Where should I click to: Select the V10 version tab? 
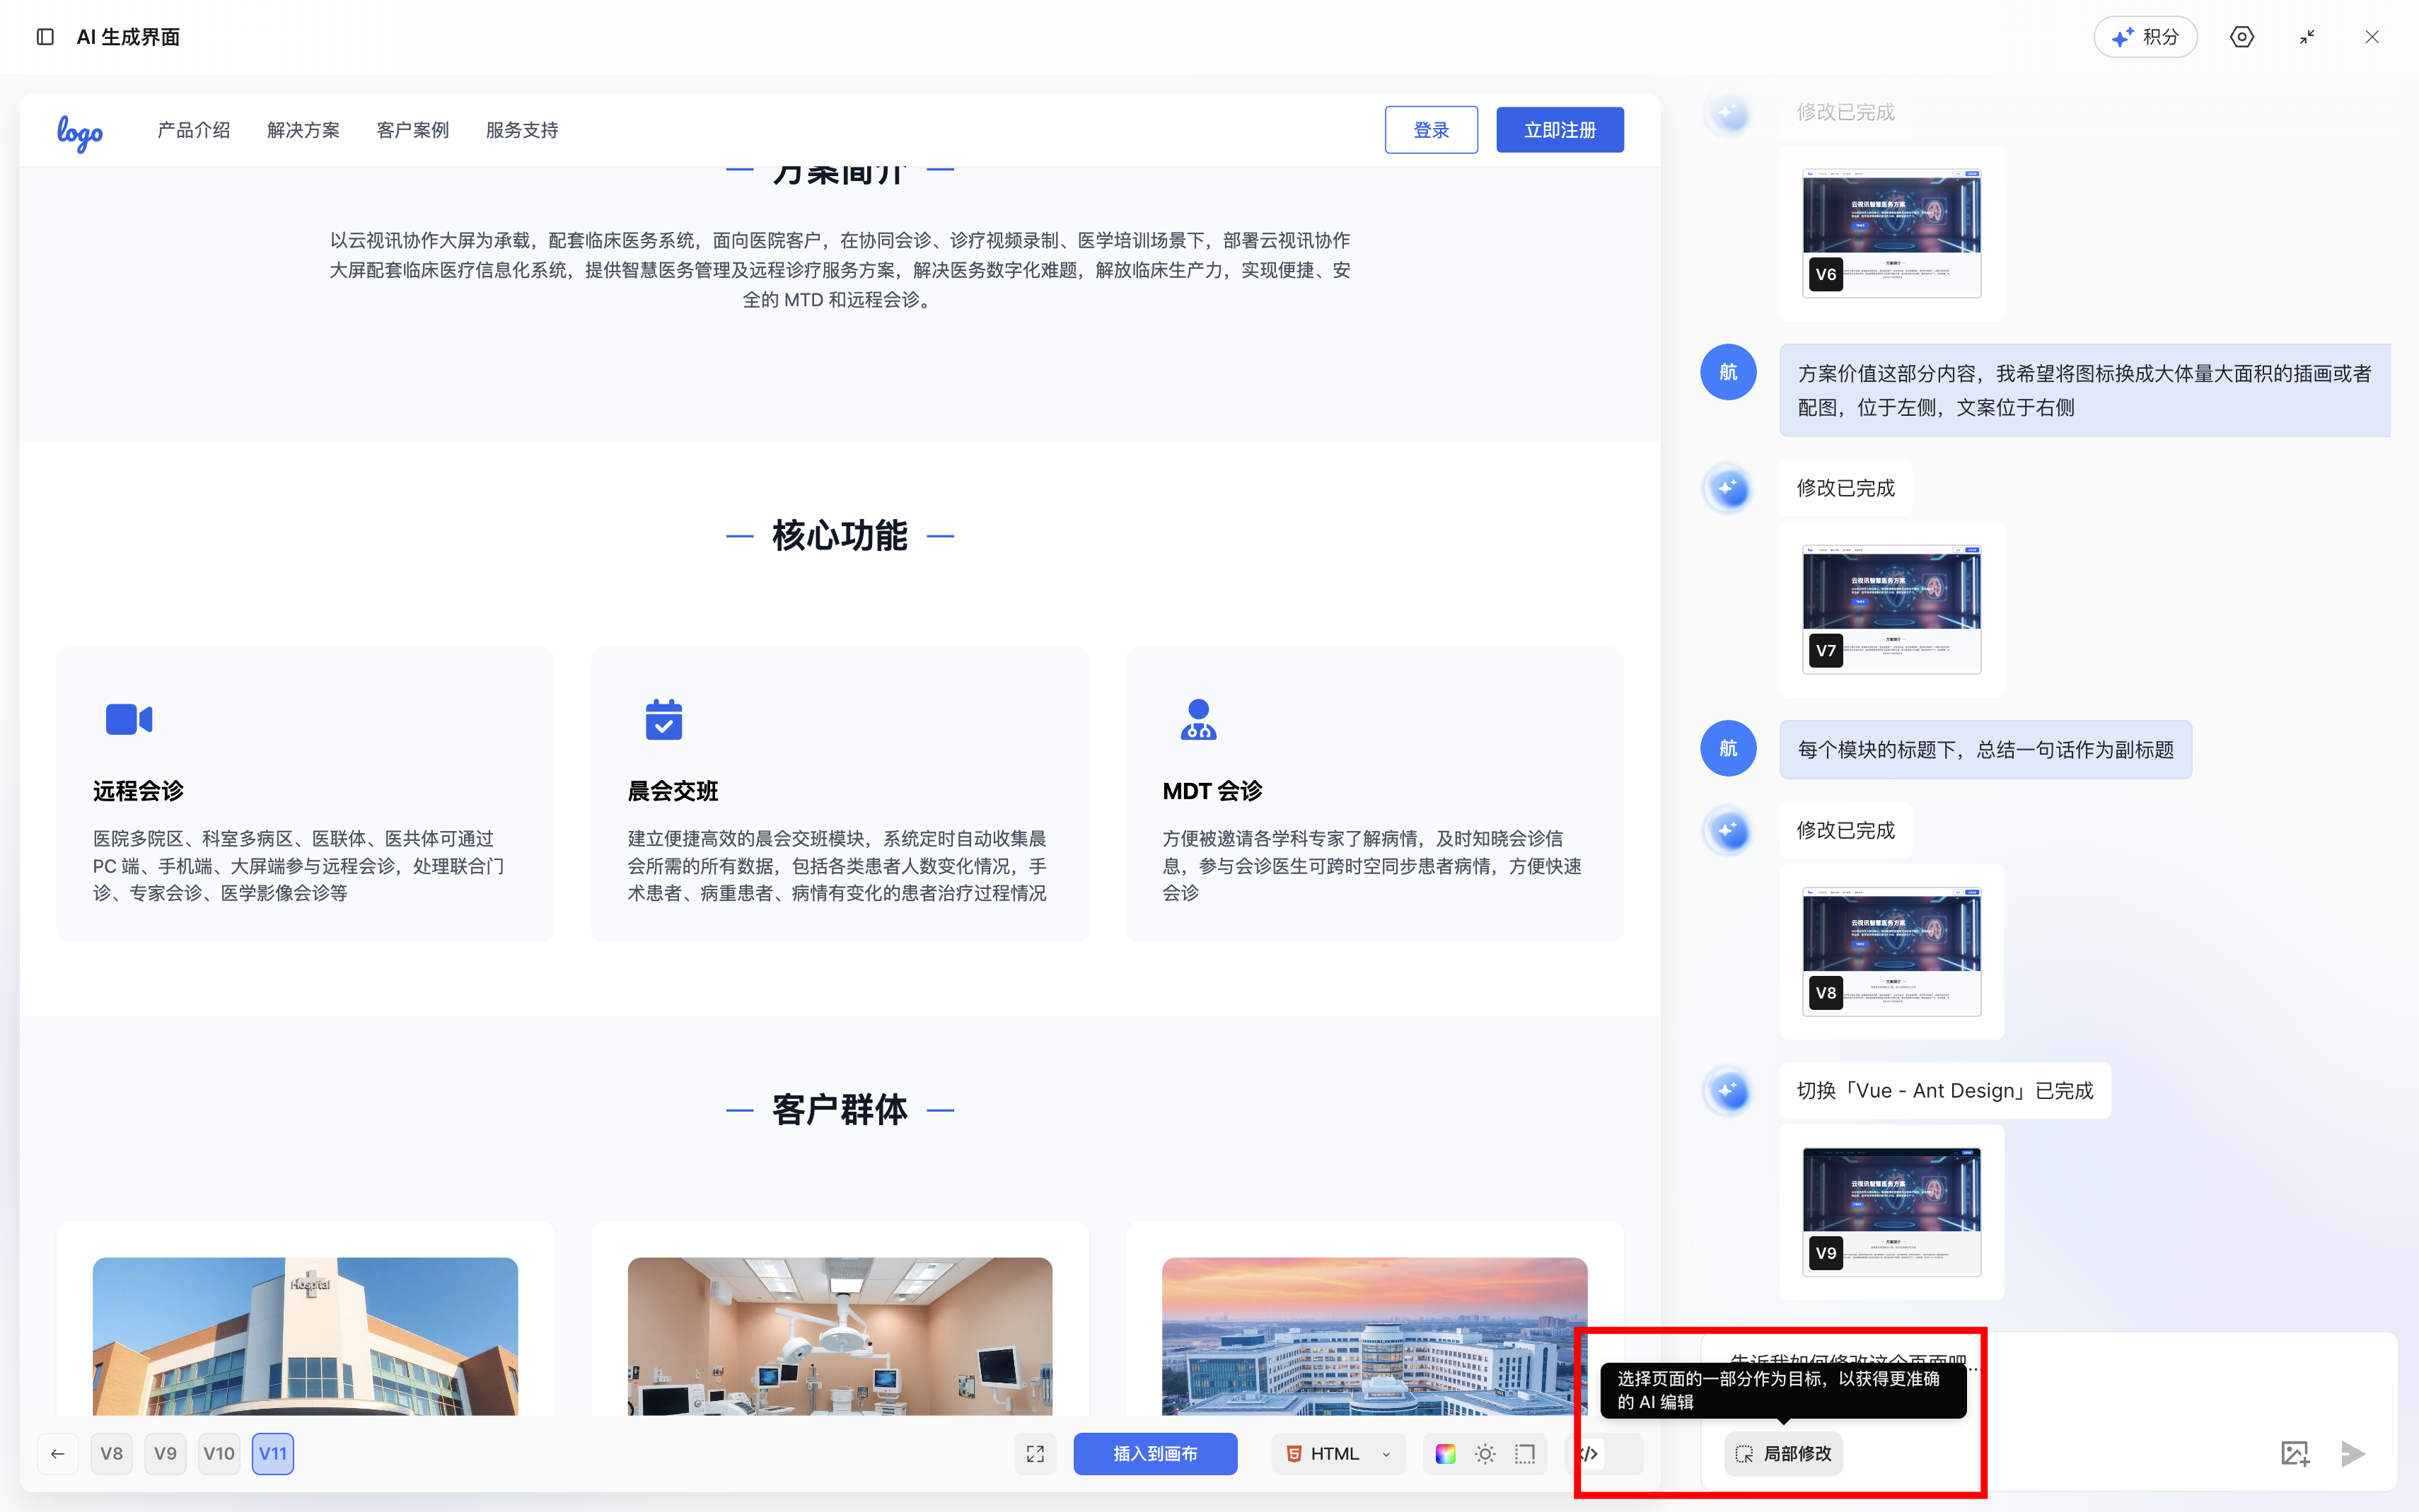point(219,1454)
